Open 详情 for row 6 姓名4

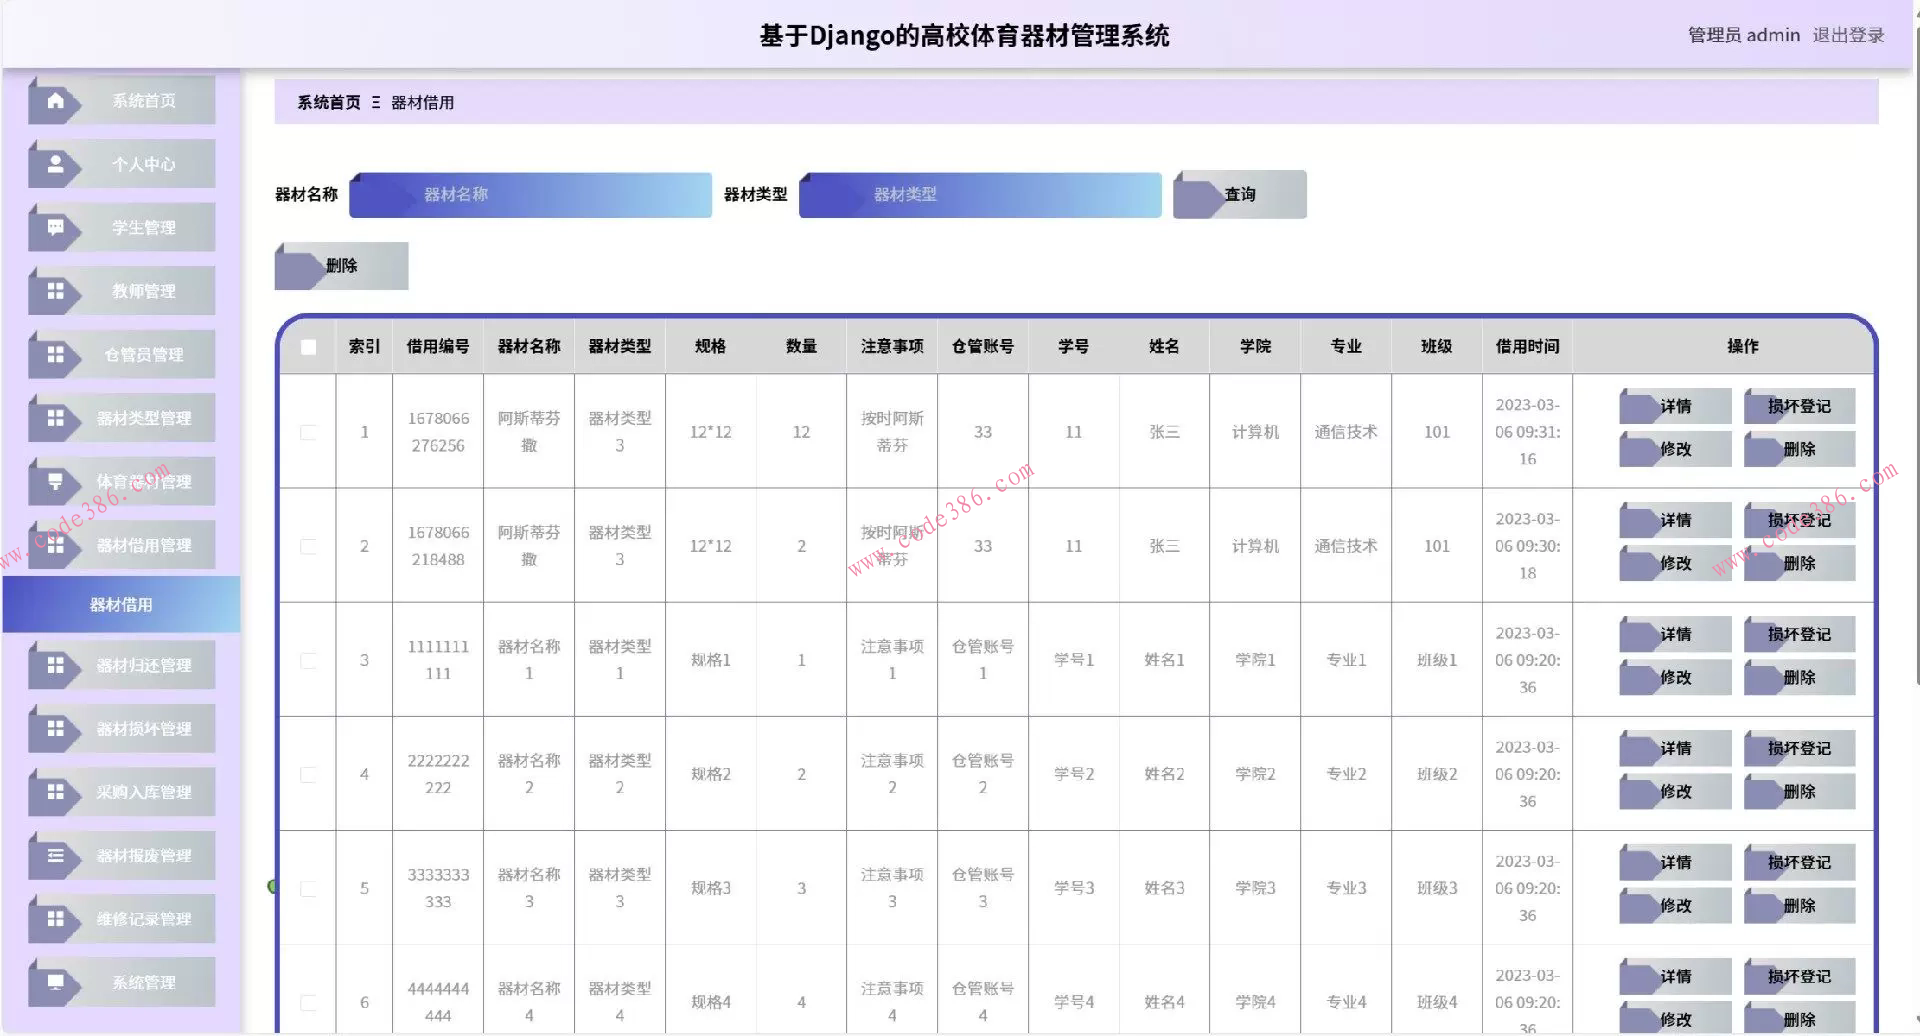click(x=1675, y=976)
